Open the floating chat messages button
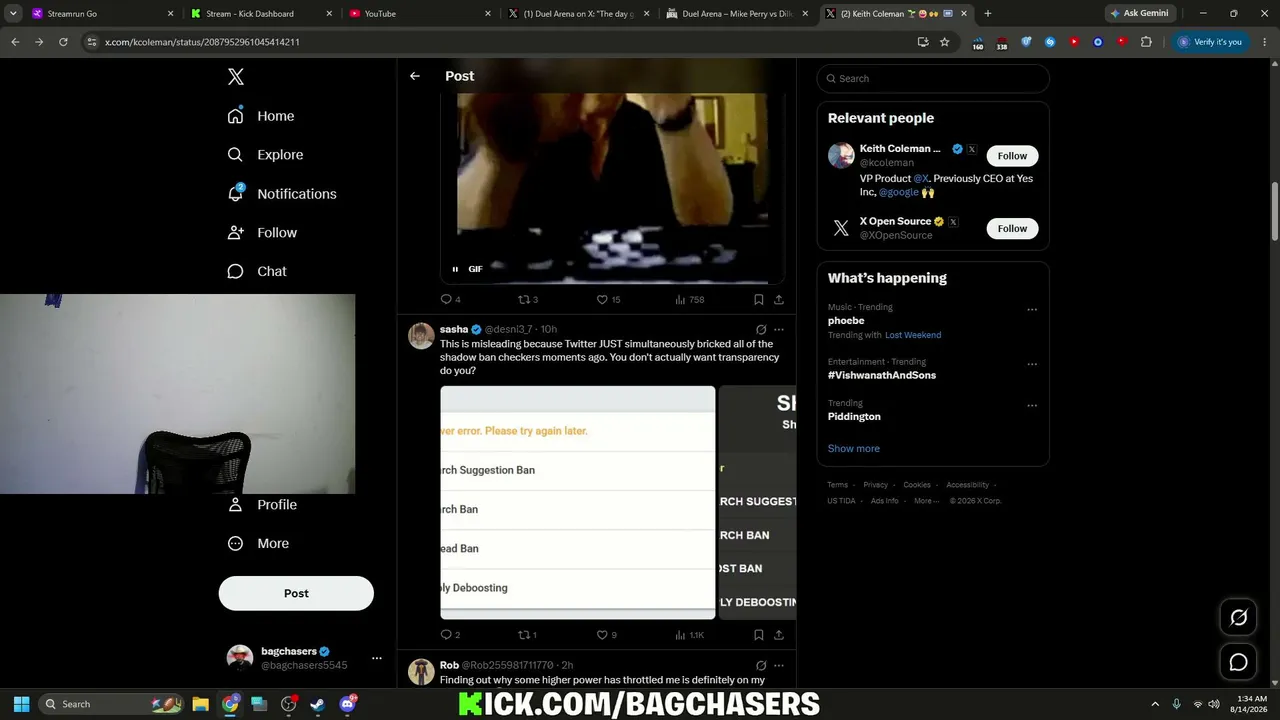Image resolution: width=1280 pixels, height=720 pixels. pyautogui.click(x=1238, y=662)
